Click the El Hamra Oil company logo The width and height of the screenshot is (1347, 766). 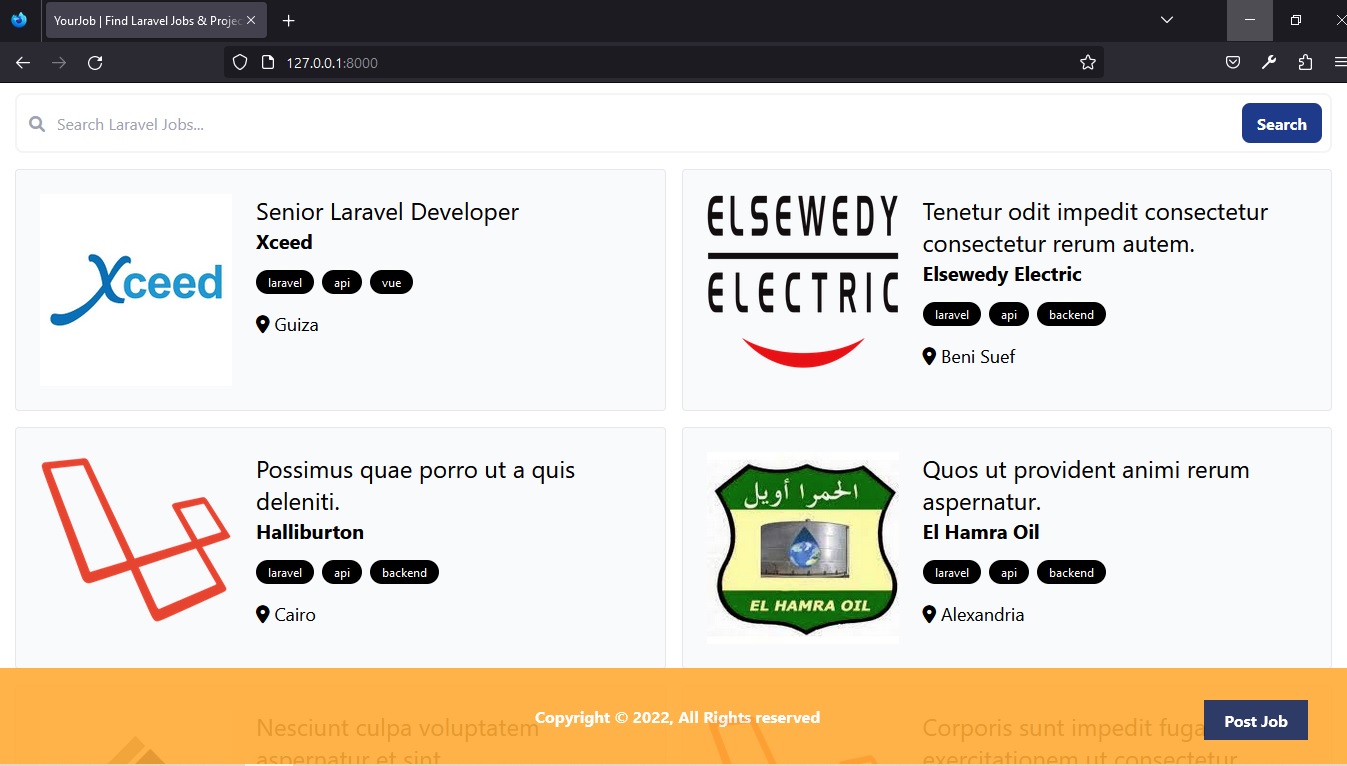coord(802,547)
